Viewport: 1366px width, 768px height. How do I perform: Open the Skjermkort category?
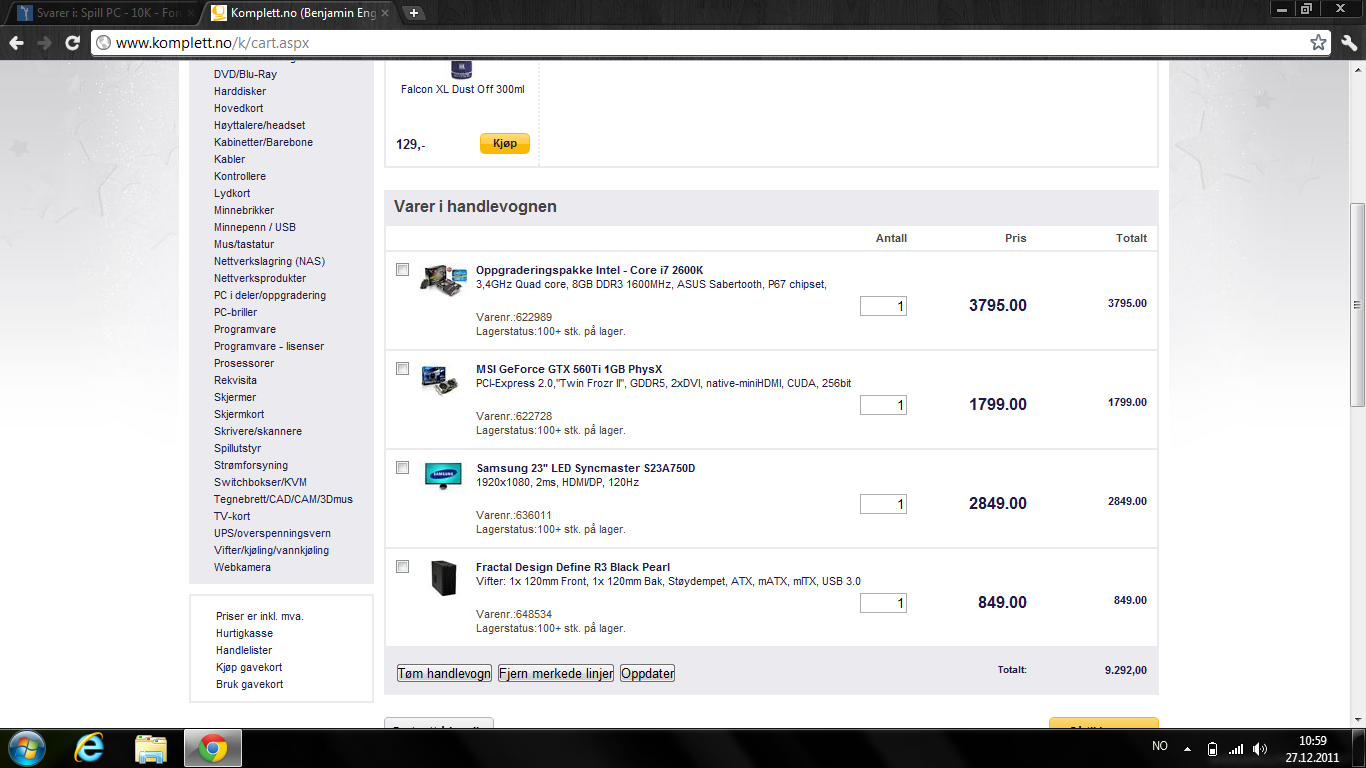[x=239, y=414]
